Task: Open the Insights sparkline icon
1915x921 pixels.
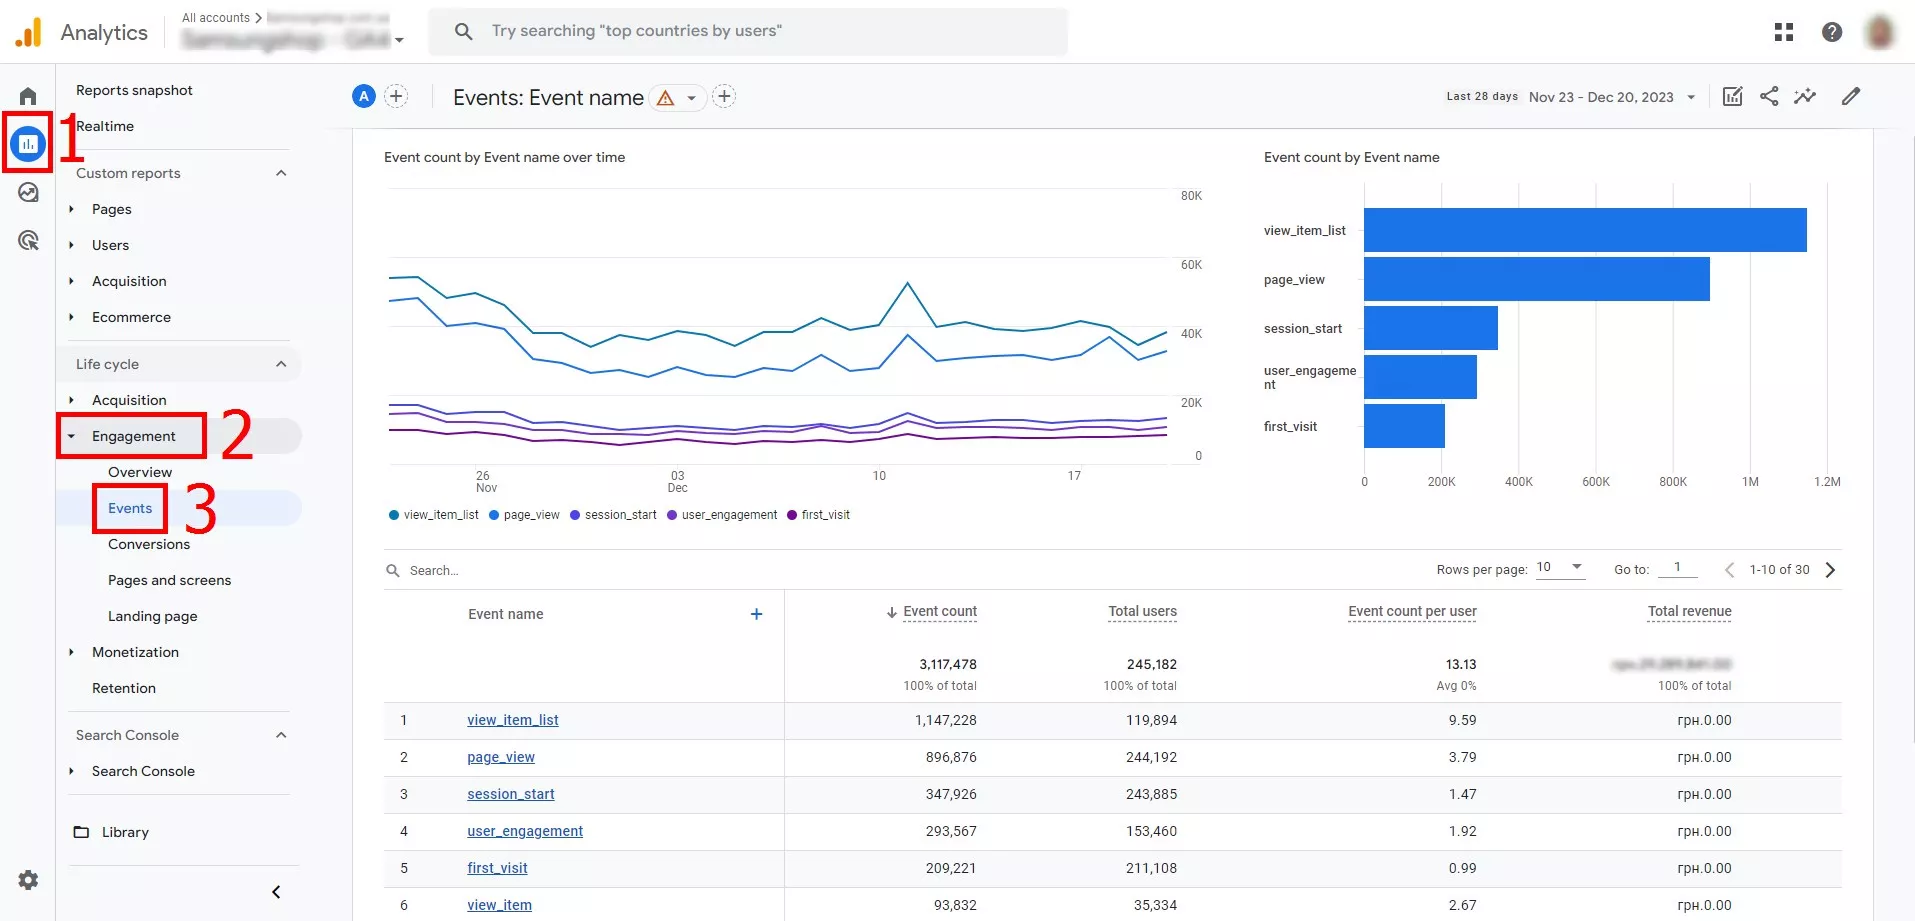Action: (x=1805, y=96)
